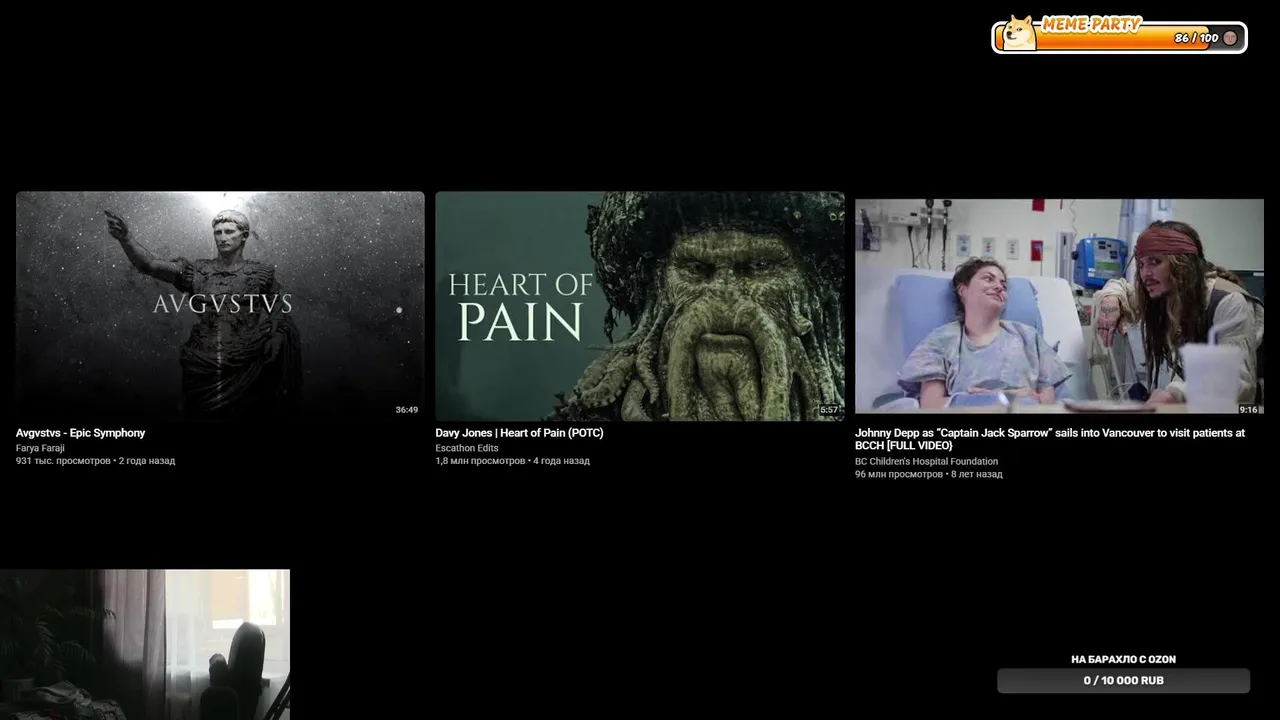Open the Heart of Pain Davy Jones thumbnail
This screenshot has height=720, width=1280.
(x=640, y=306)
